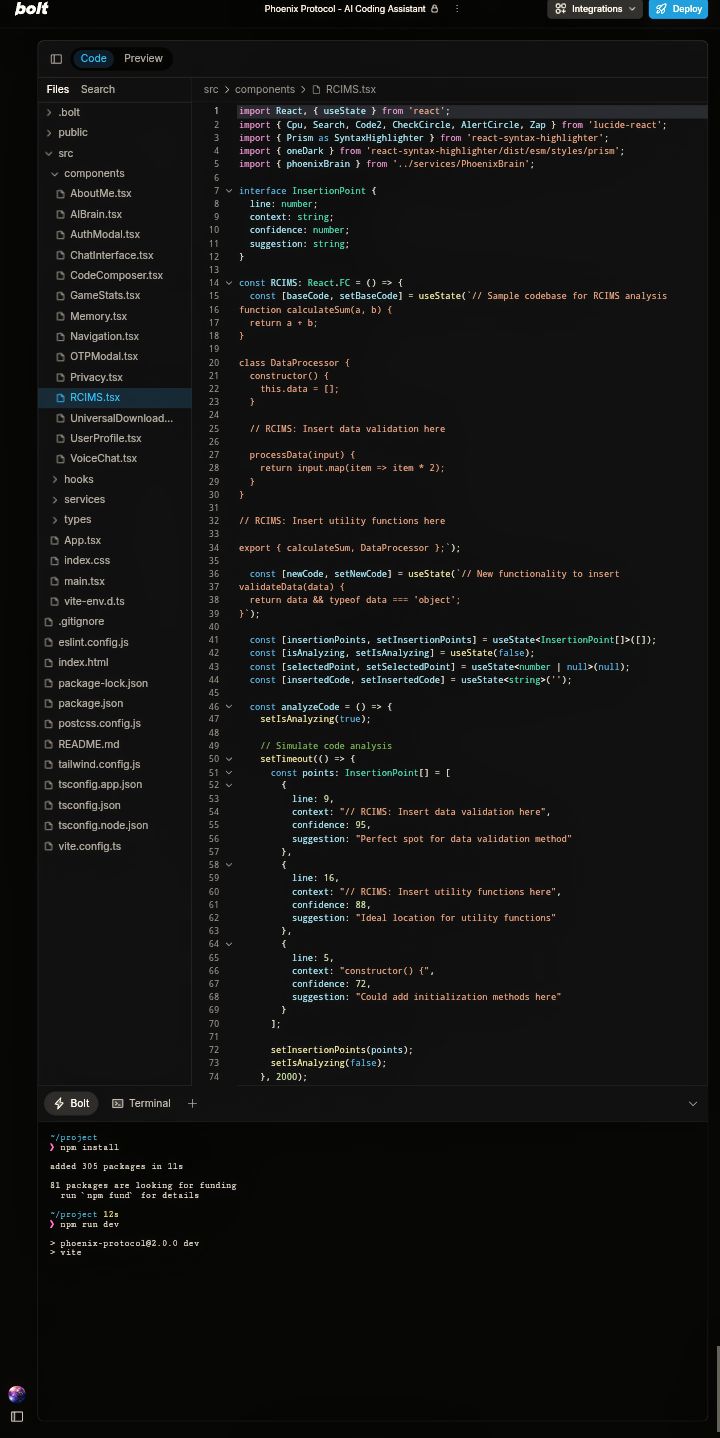720x1438 pixels.
Task: Switch to Preview view
Action: pyautogui.click(x=143, y=59)
